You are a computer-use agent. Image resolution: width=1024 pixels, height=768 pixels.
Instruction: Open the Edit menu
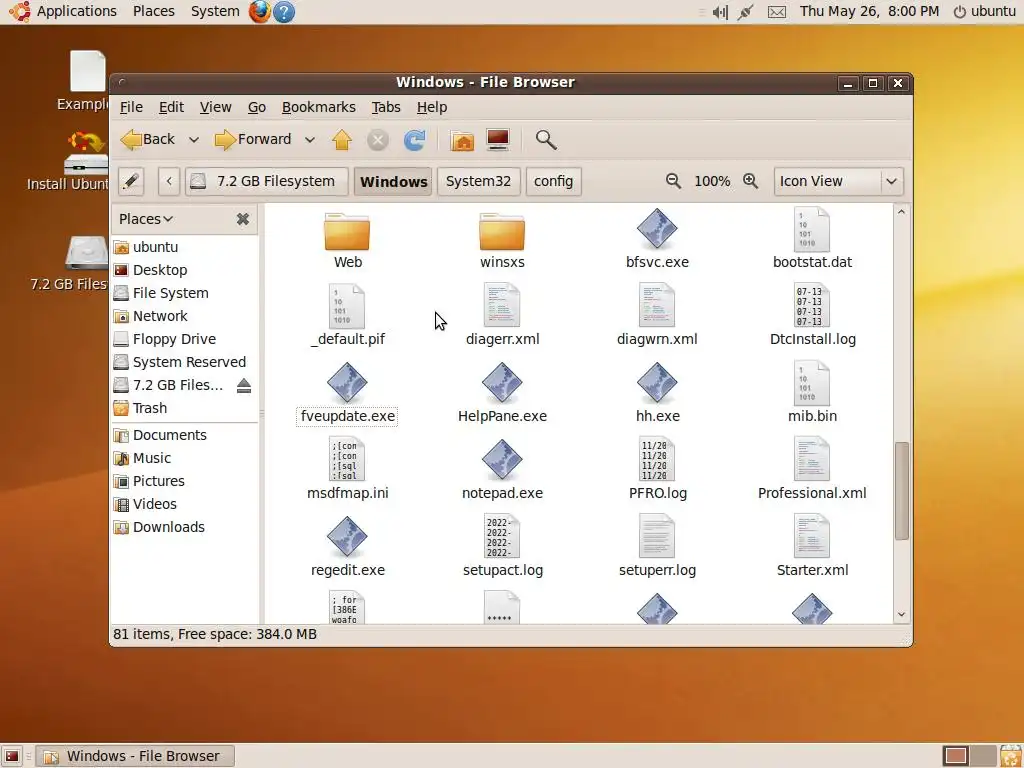click(x=171, y=107)
